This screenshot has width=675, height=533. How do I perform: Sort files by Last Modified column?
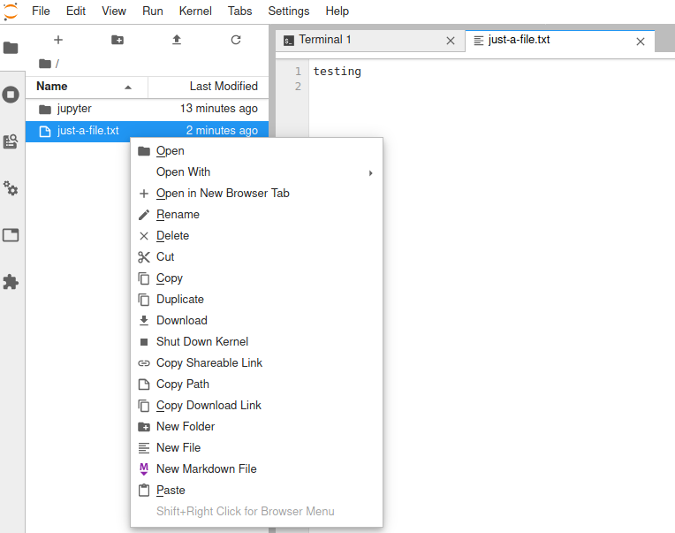coord(208,87)
